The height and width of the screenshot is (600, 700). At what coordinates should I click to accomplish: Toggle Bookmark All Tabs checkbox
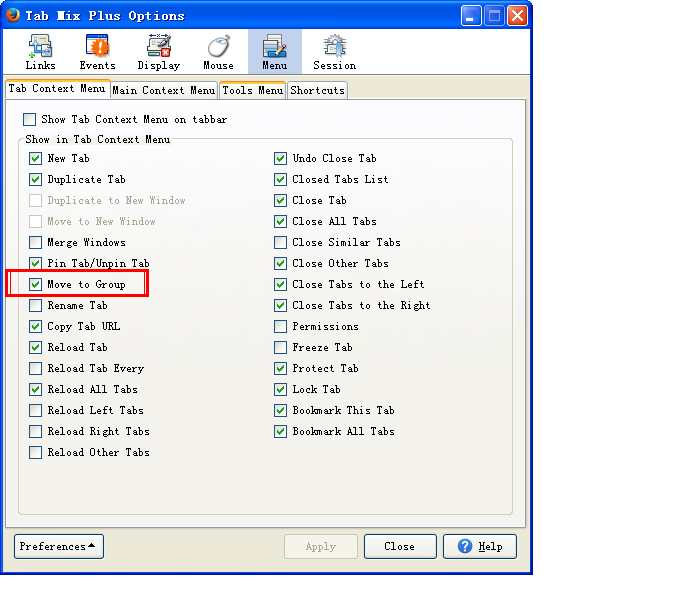[280, 431]
